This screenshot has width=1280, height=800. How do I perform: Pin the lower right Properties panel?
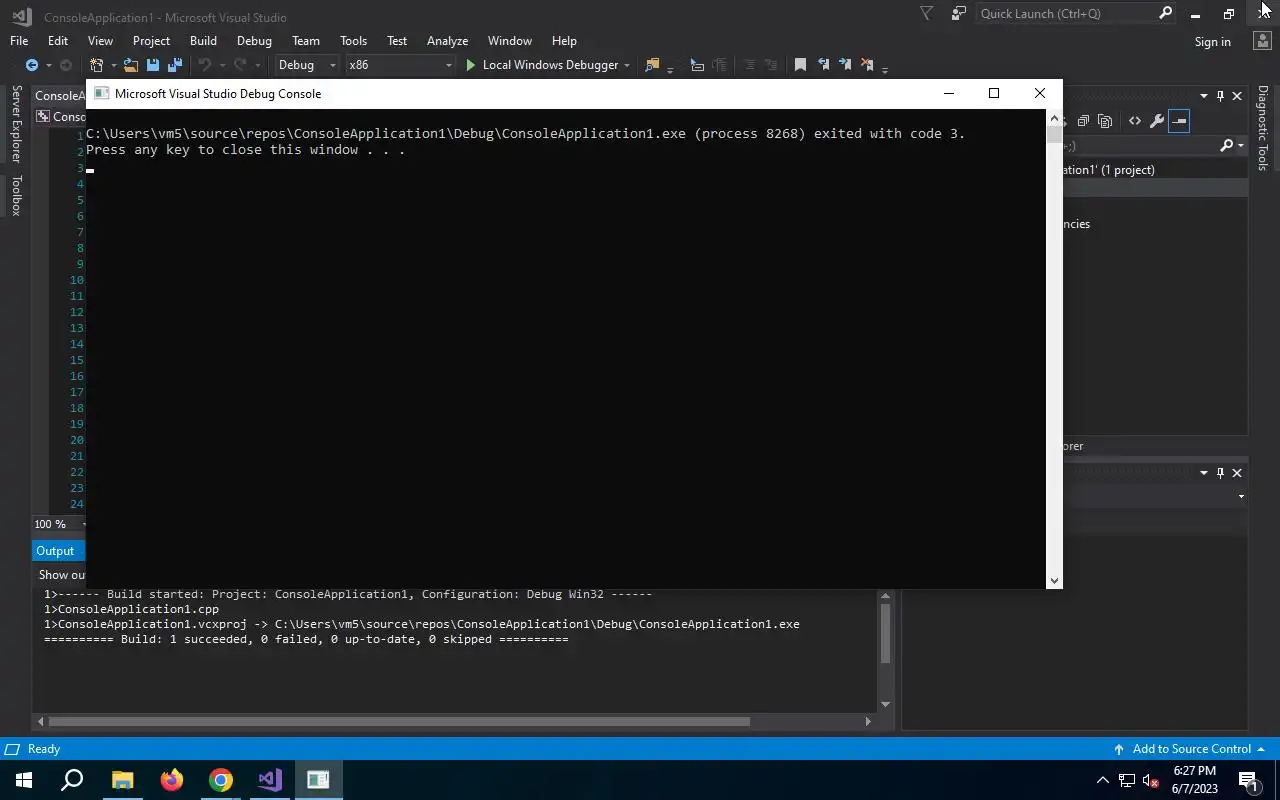pyautogui.click(x=1220, y=473)
